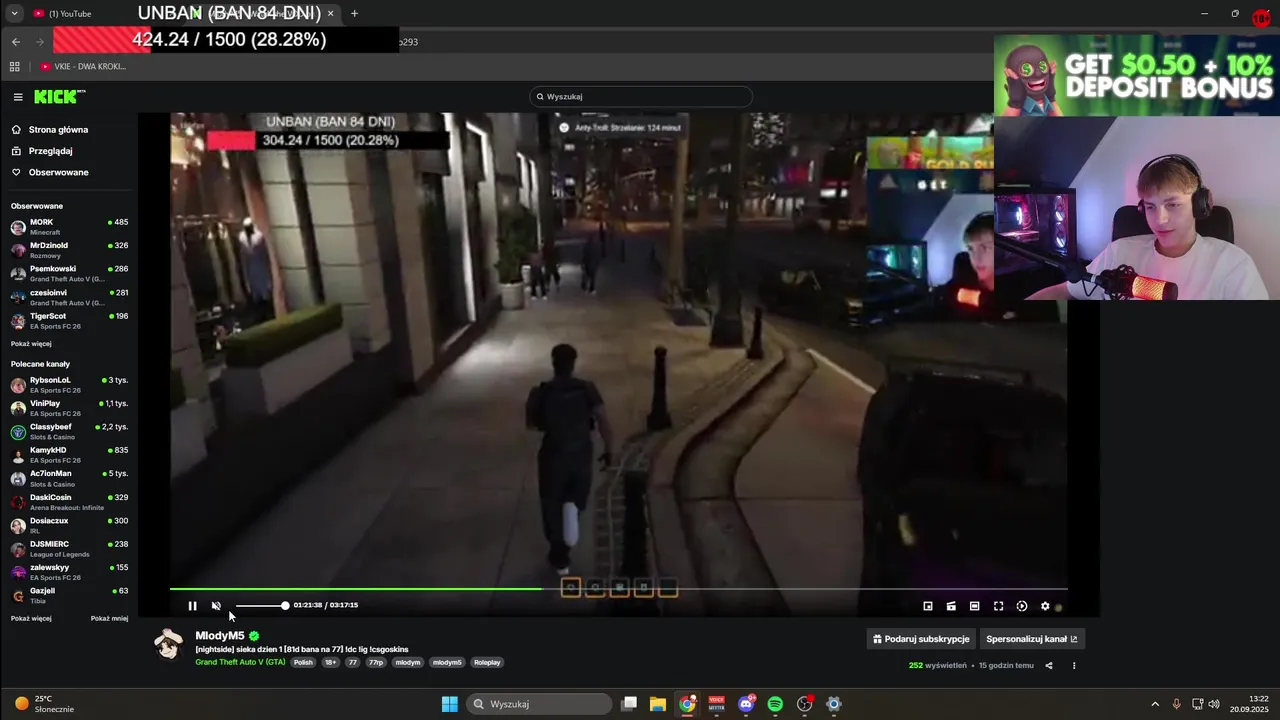
Task: Open the VKIE - DWA KROKI bookmark
Action: point(84,67)
